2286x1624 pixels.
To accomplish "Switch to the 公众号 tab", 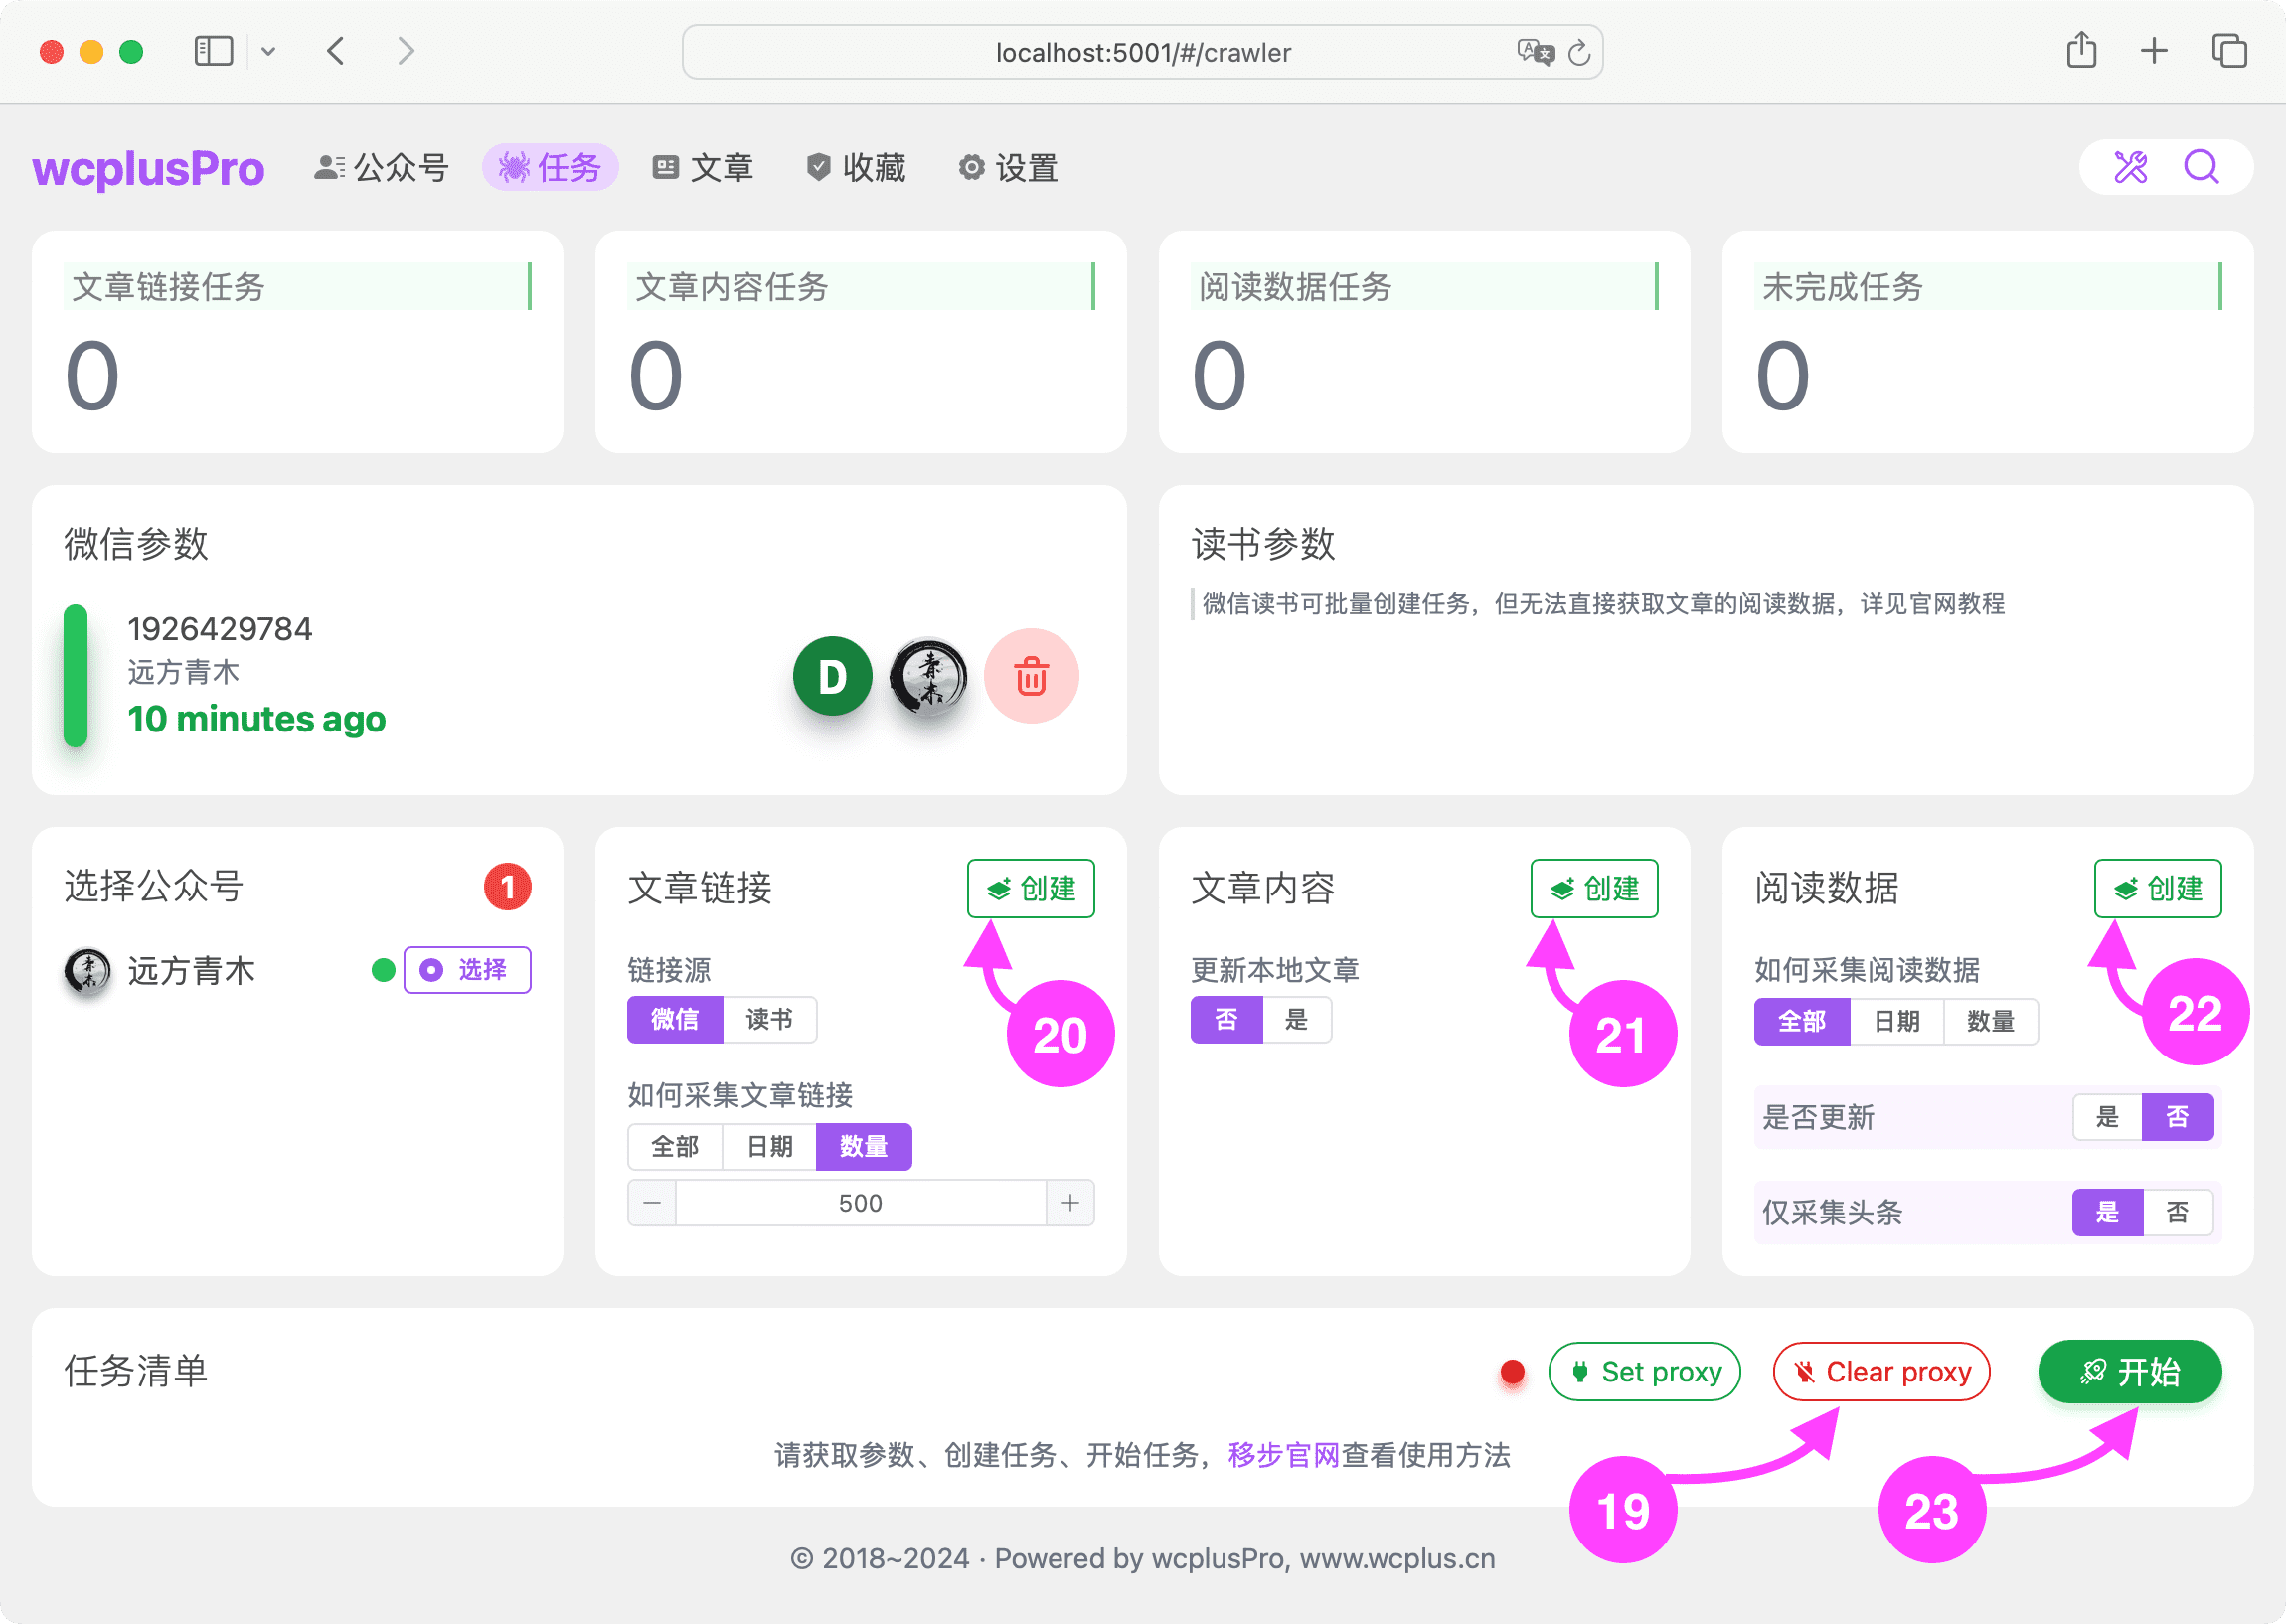I will (x=381, y=167).
